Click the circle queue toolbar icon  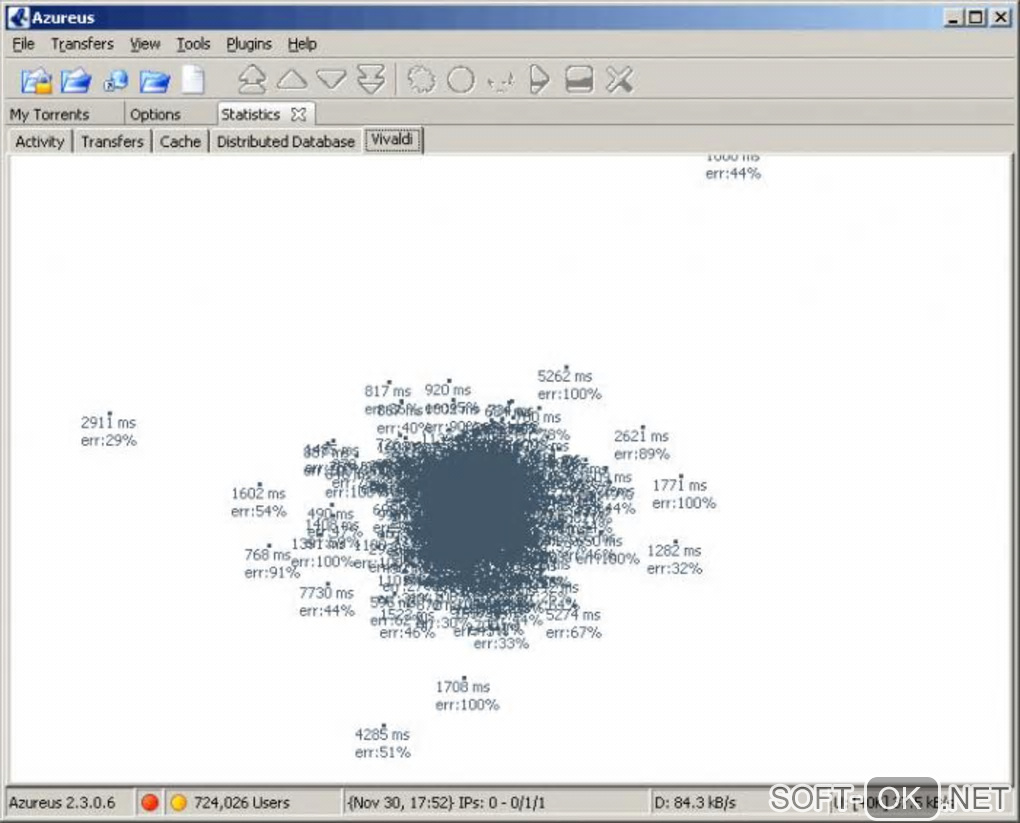pyautogui.click(x=461, y=80)
